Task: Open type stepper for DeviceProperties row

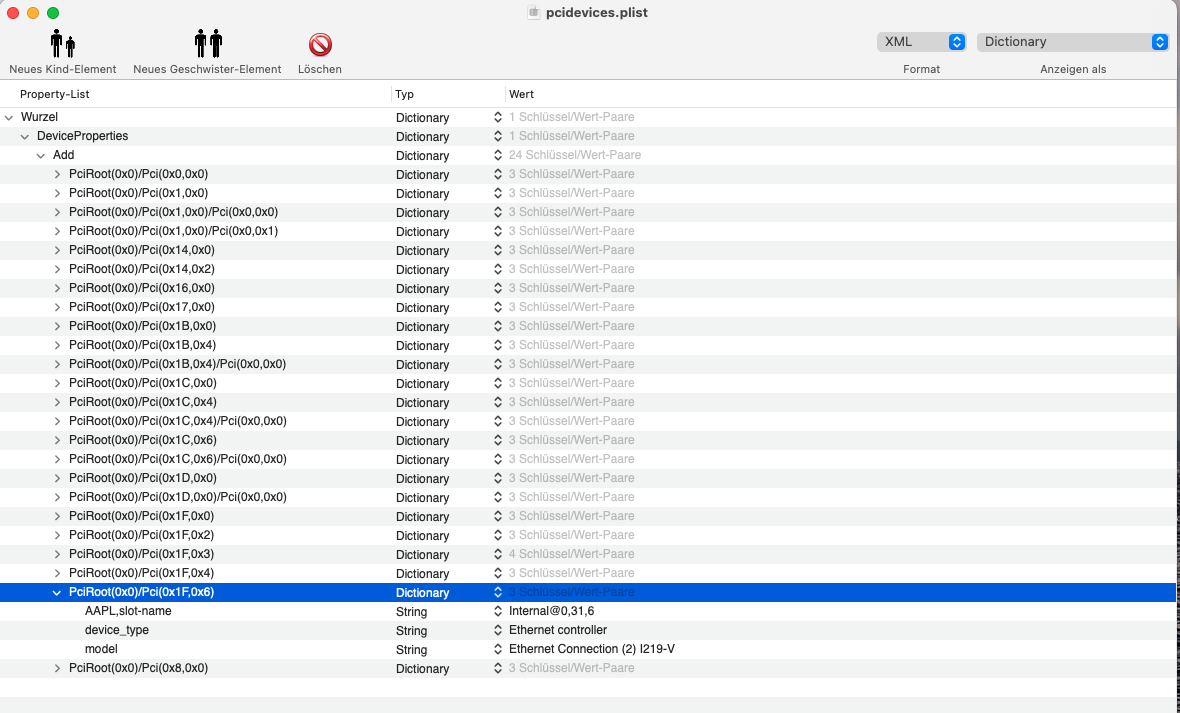Action: tap(497, 136)
